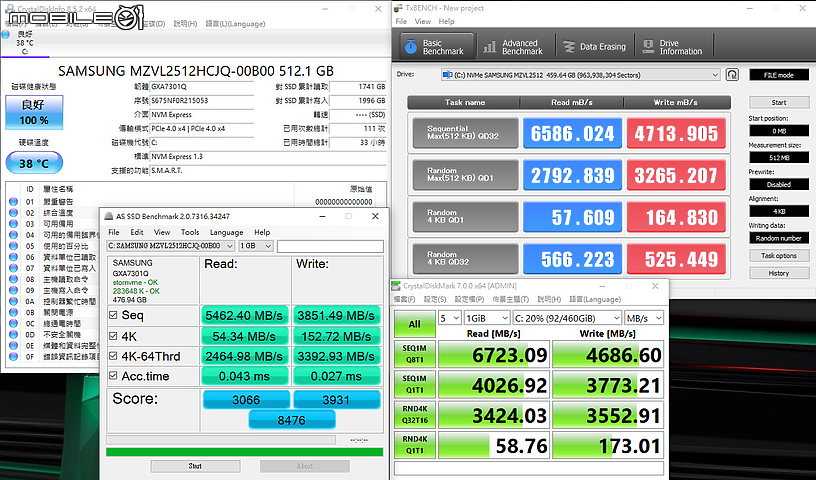Toggle the Seq test checkbox in AS SSD
Screen dimensions: 816x480
coord(113,315)
